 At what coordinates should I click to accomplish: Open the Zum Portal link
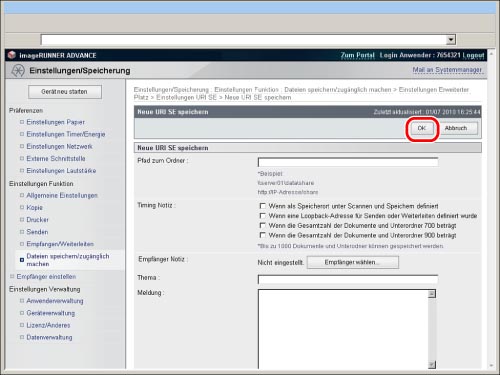click(x=357, y=55)
